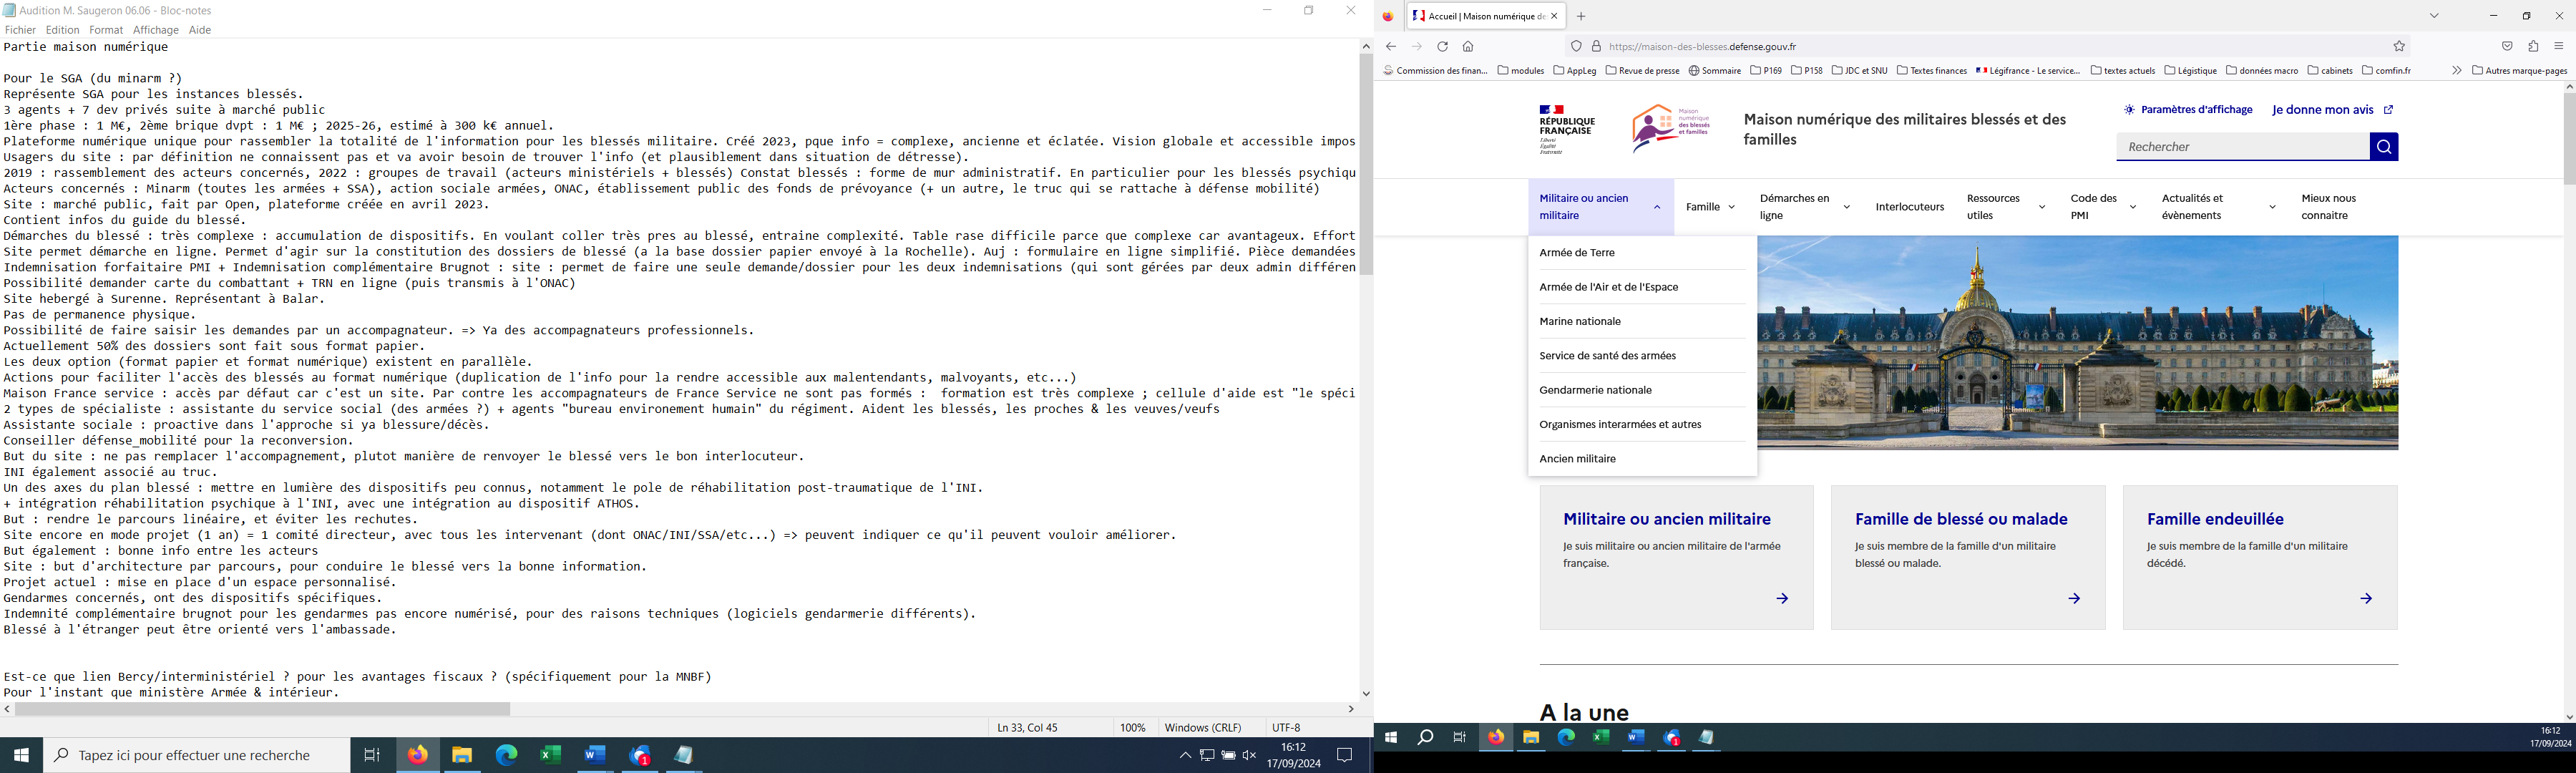2576x773 pixels.
Task: Open the Affichage menu in Bloc-notes
Action: 156,30
